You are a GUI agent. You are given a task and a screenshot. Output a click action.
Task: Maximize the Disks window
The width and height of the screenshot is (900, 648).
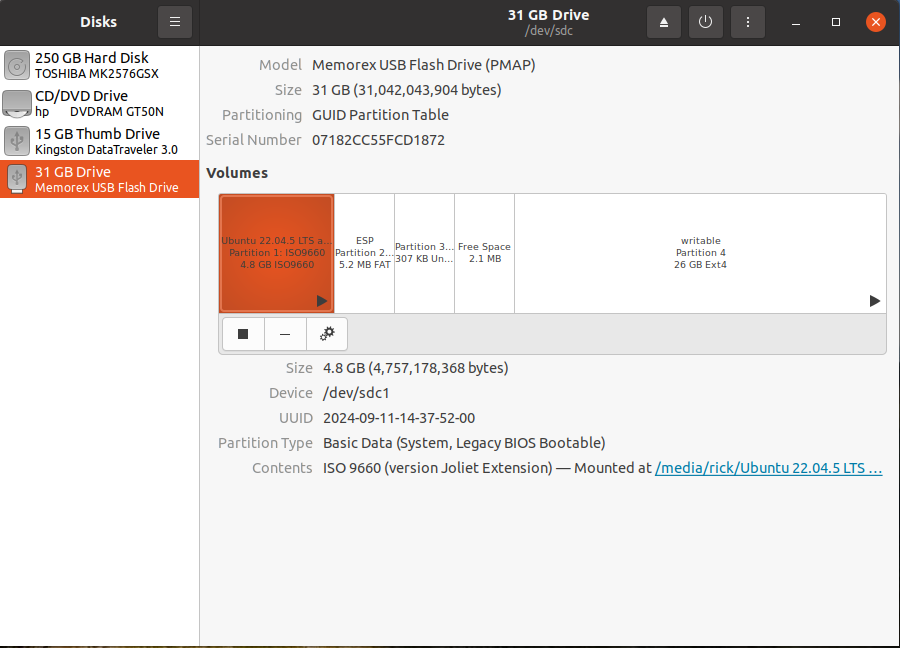point(836,22)
